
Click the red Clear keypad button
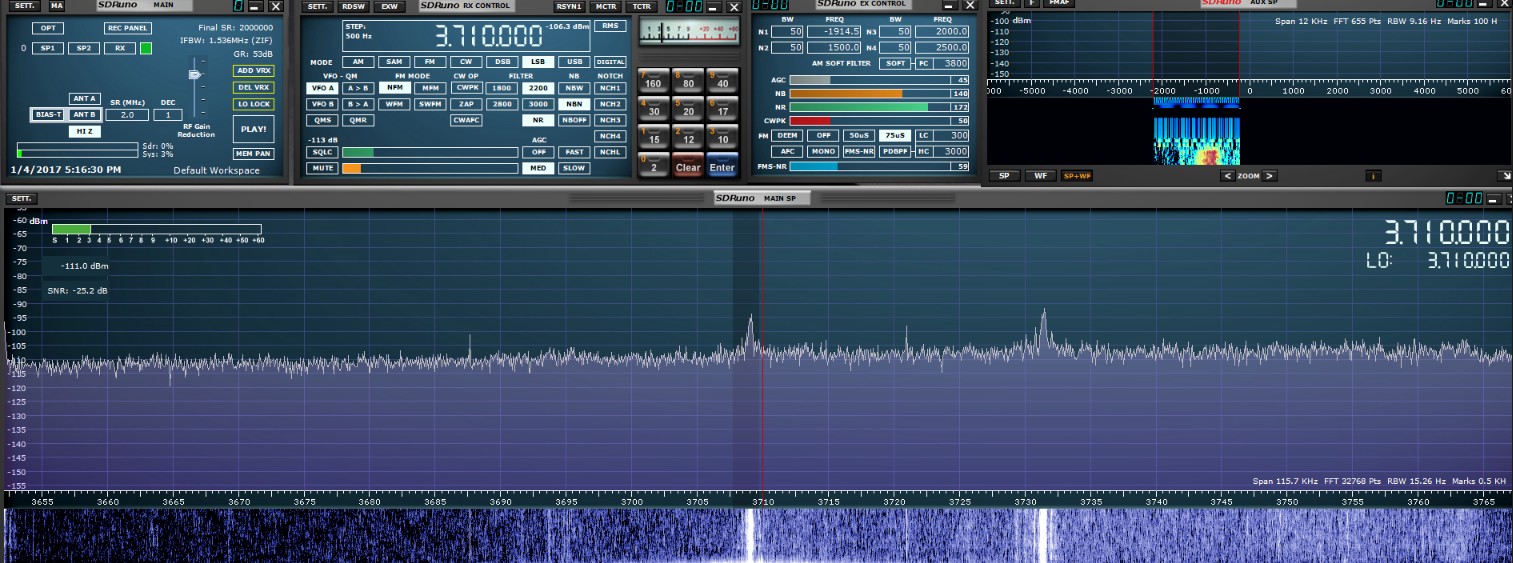687,165
